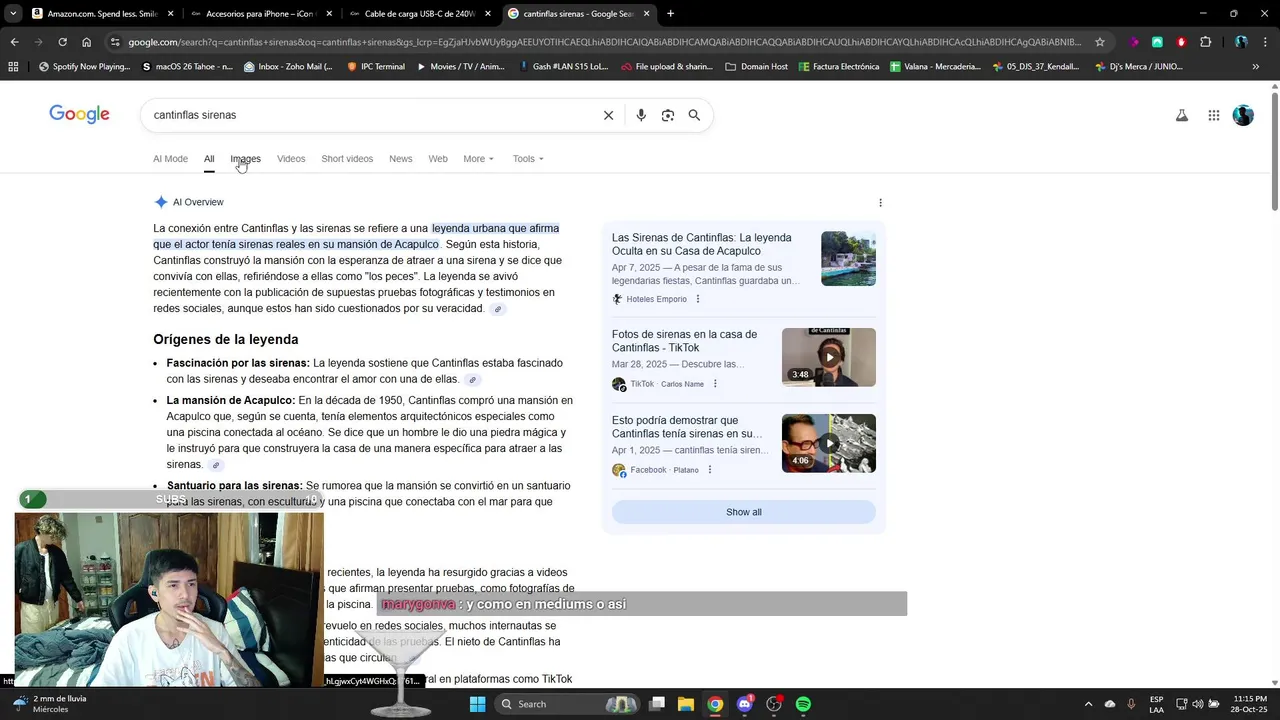The width and height of the screenshot is (1280, 720).
Task: Open Fotos de sirenas TikTok link
Action: (684, 341)
